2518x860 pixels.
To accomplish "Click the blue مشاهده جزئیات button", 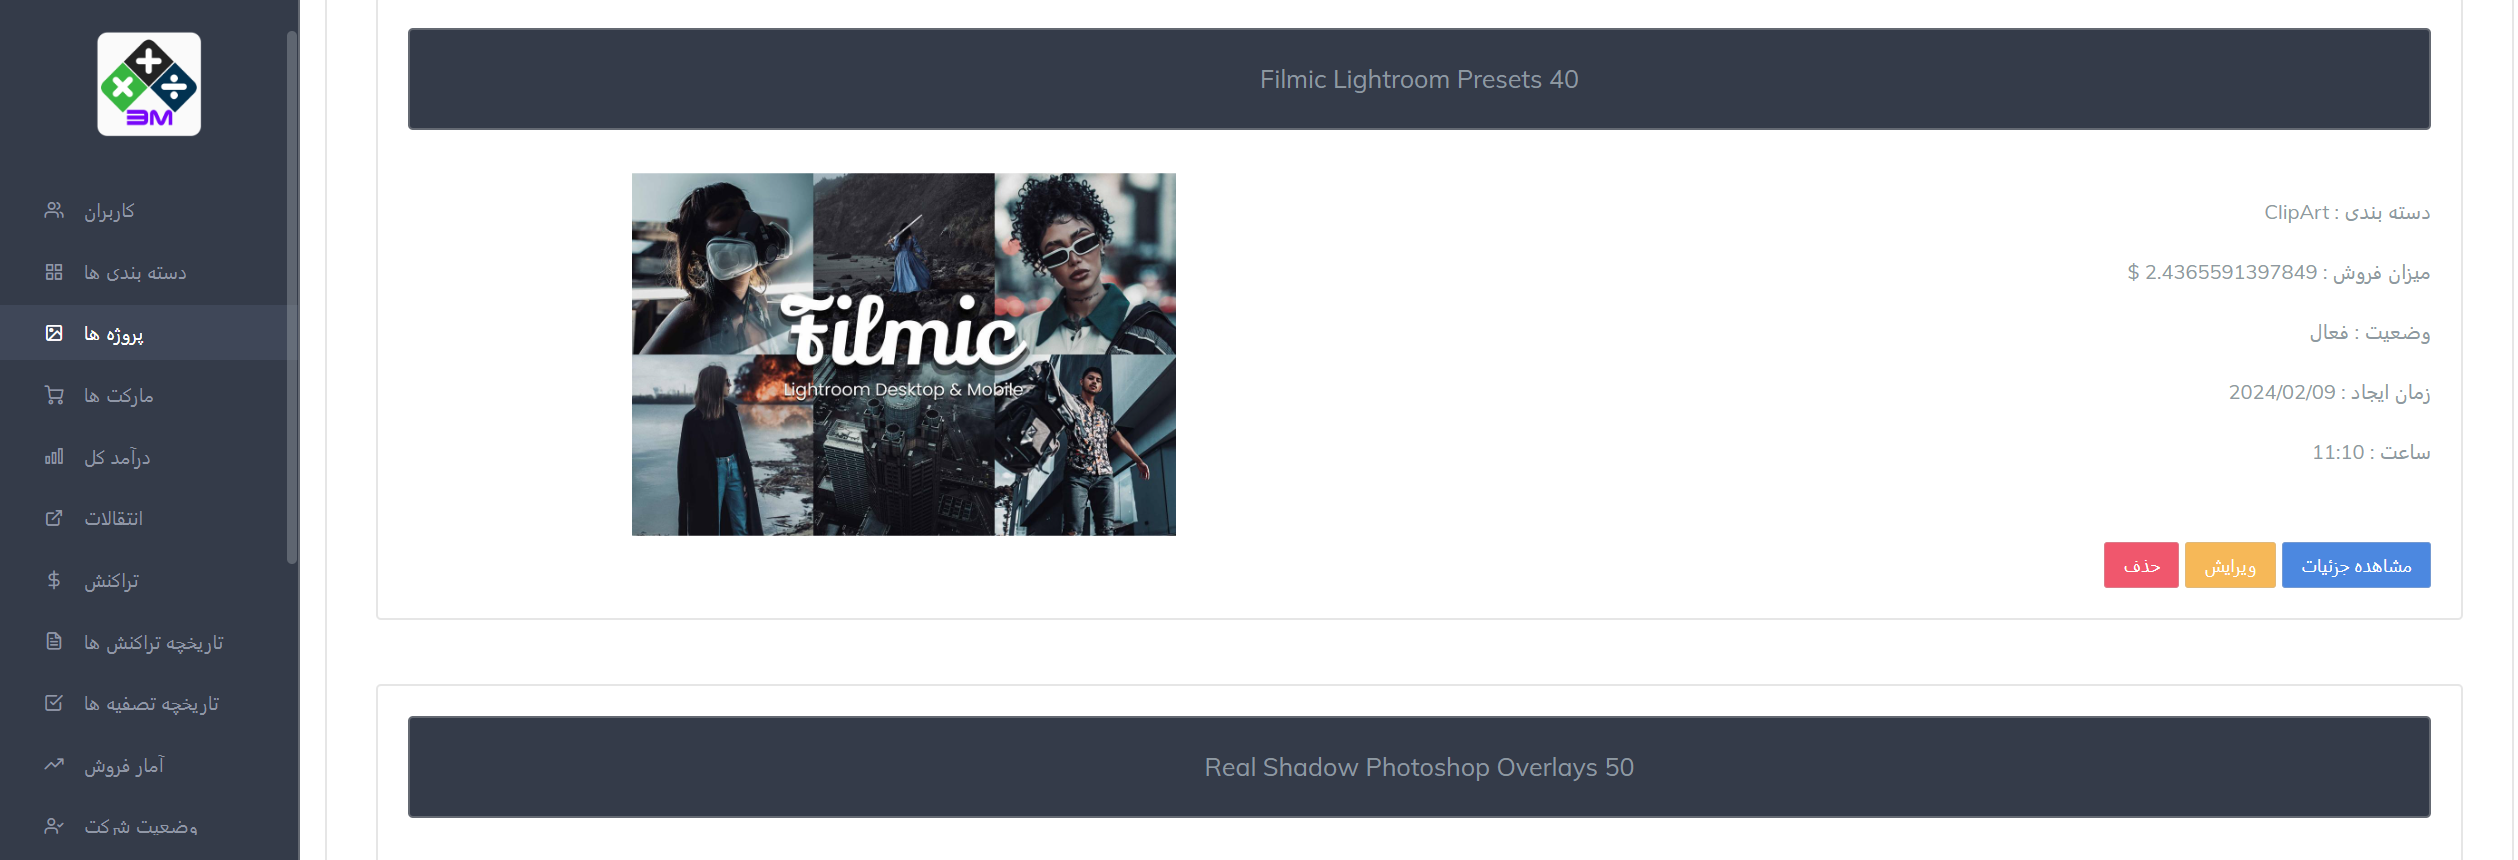I will (x=2356, y=565).
